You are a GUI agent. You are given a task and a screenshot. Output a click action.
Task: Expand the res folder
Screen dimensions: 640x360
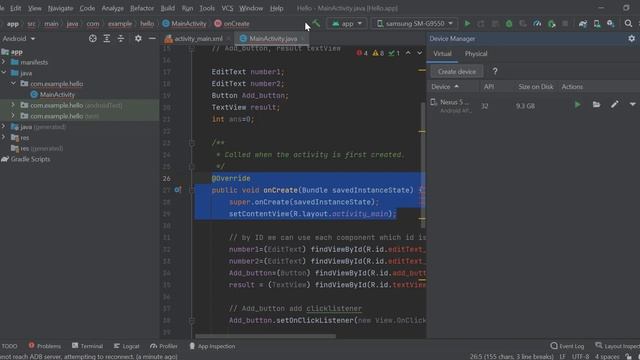tap(4, 137)
